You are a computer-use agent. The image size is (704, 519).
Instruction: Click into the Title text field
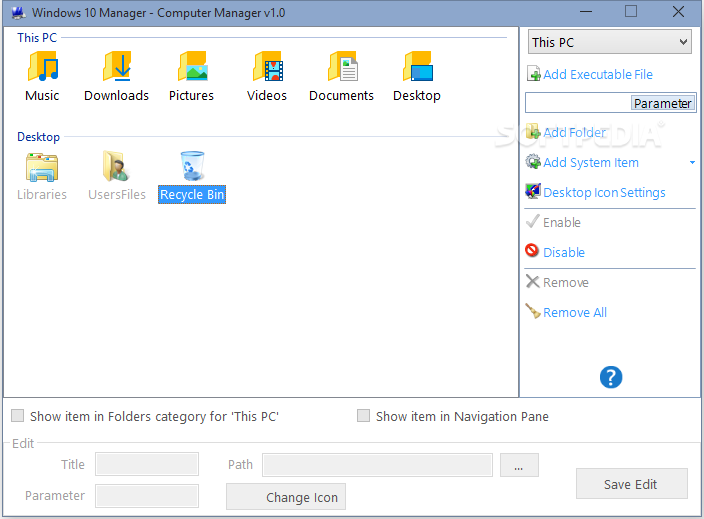tap(147, 464)
